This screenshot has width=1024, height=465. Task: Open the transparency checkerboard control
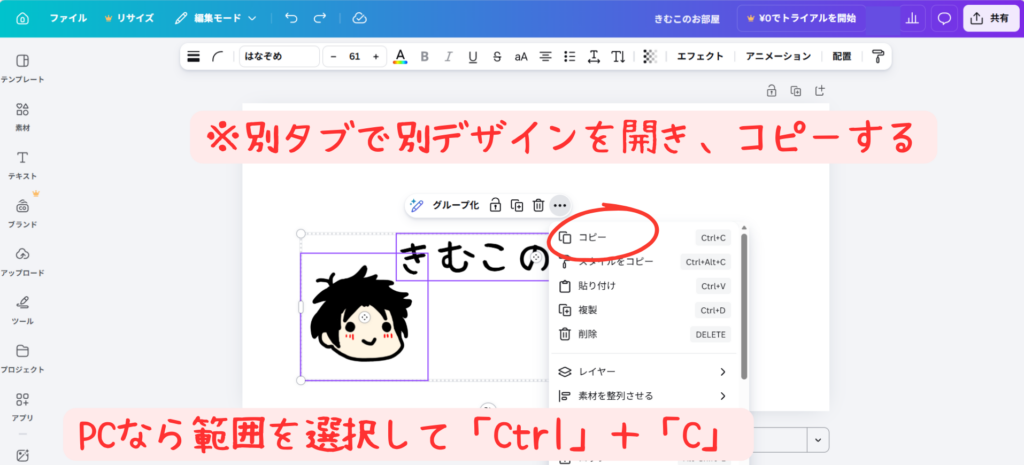point(650,56)
